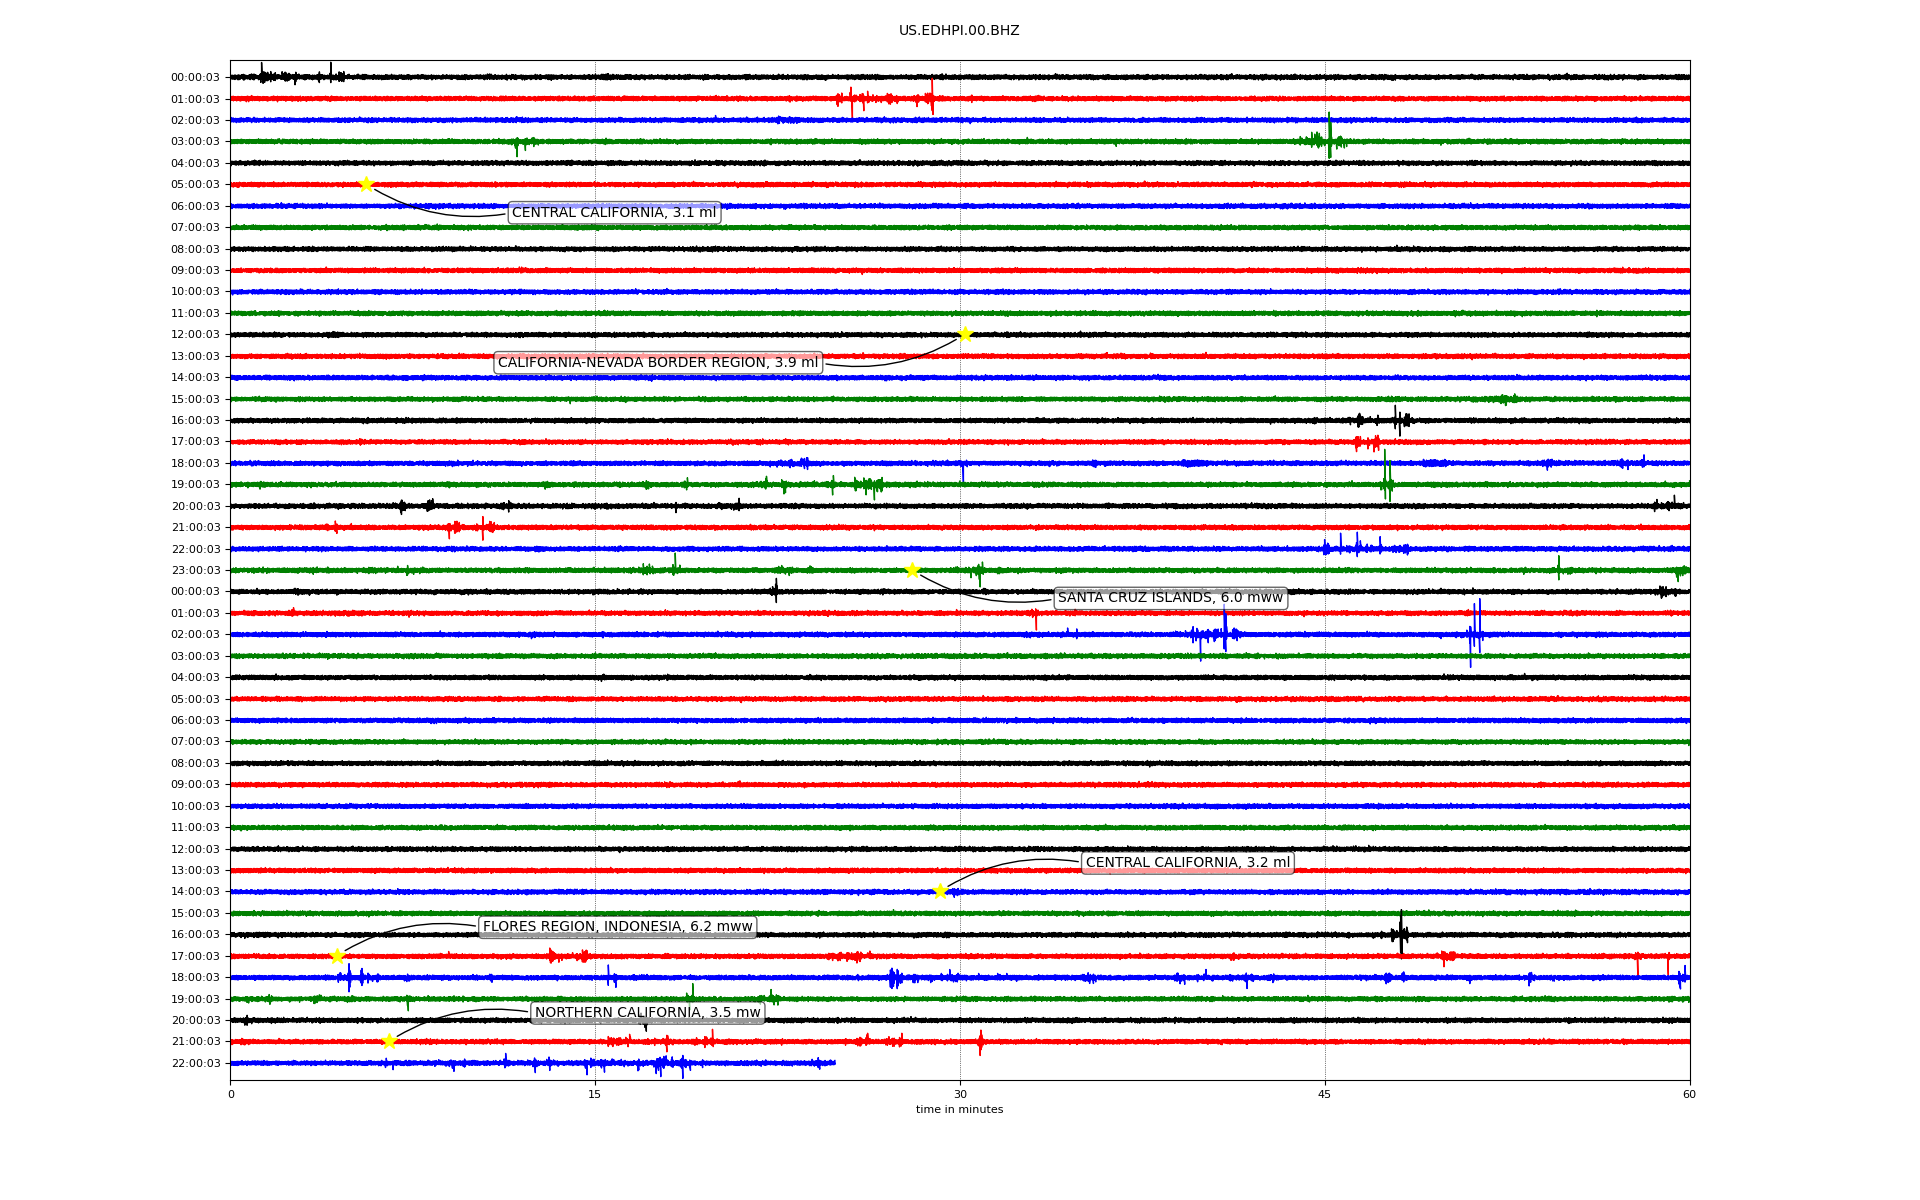Click the Central California 3.2 ml star marker
The height and width of the screenshot is (1200, 1920).
click(940, 891)
